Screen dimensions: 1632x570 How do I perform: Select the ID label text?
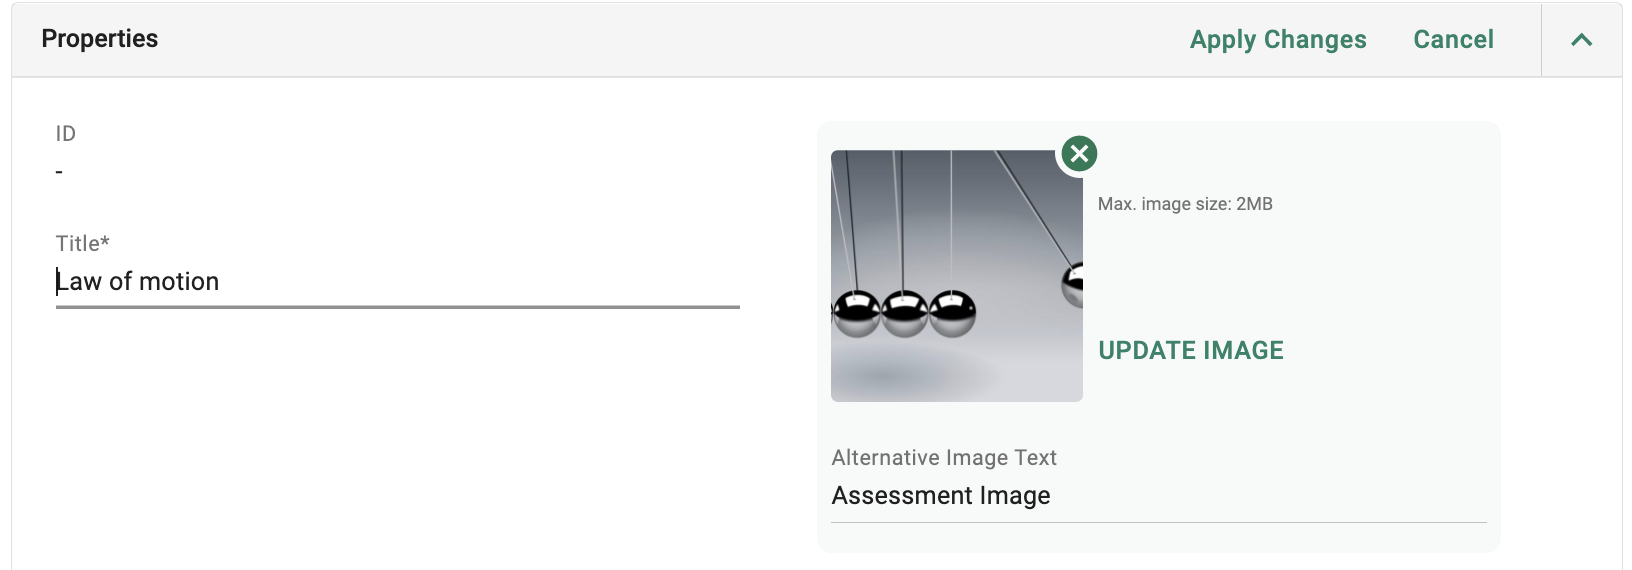(x=66, y=134)
